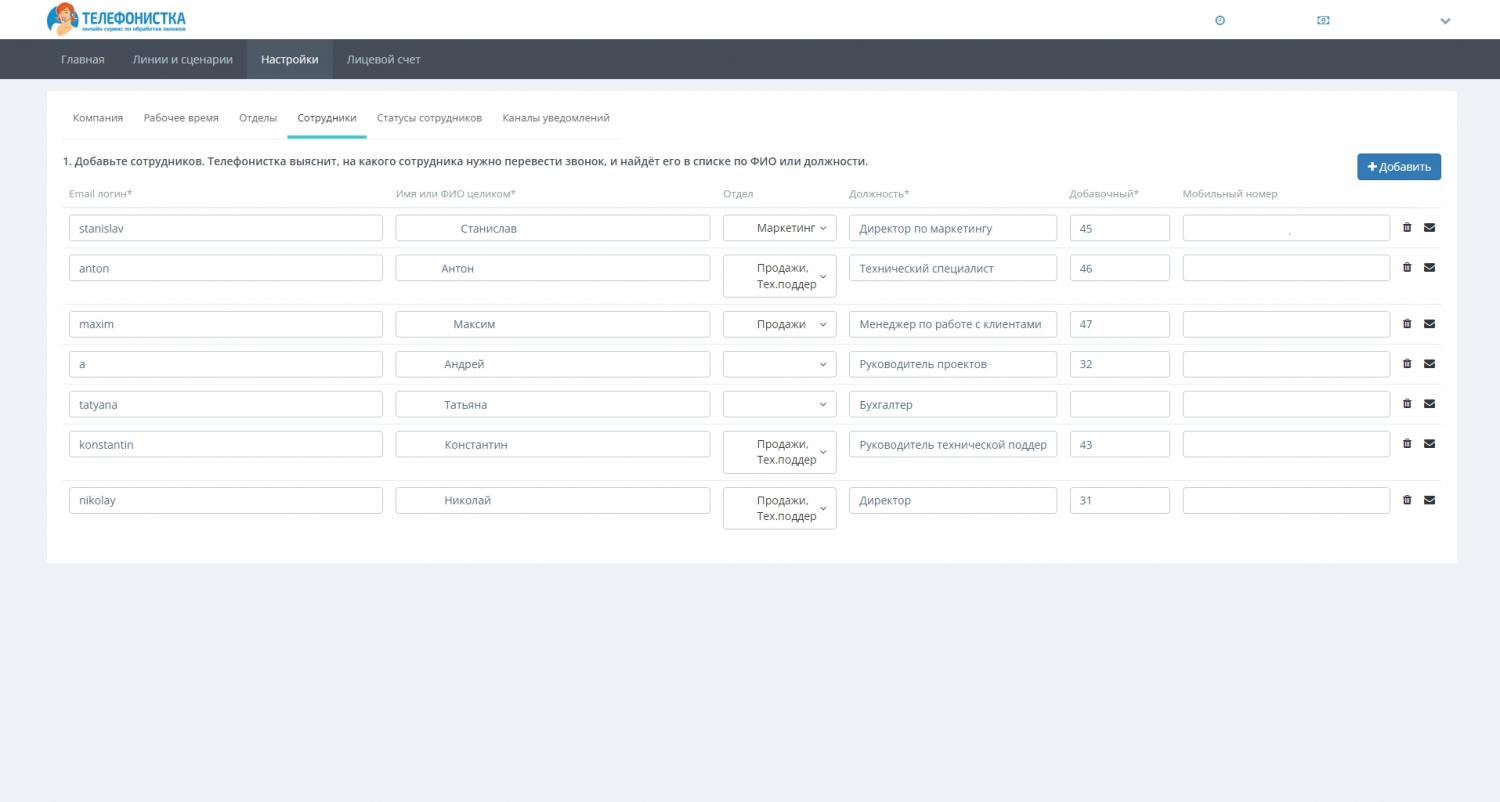Switch to Статусы сотрудников tab
This screenshot has height=802, width=1500.
coord(429,118)
